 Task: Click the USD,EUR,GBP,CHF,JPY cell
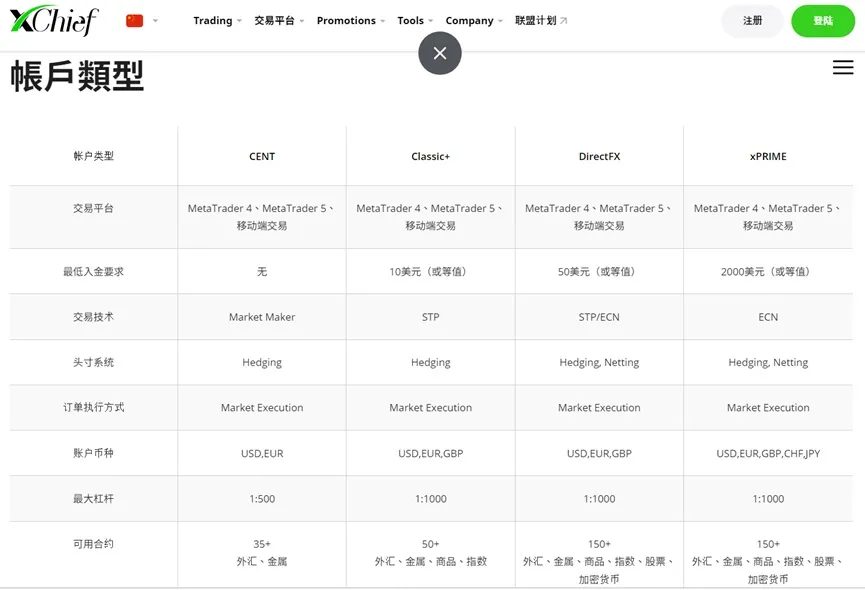pos(768,454)
